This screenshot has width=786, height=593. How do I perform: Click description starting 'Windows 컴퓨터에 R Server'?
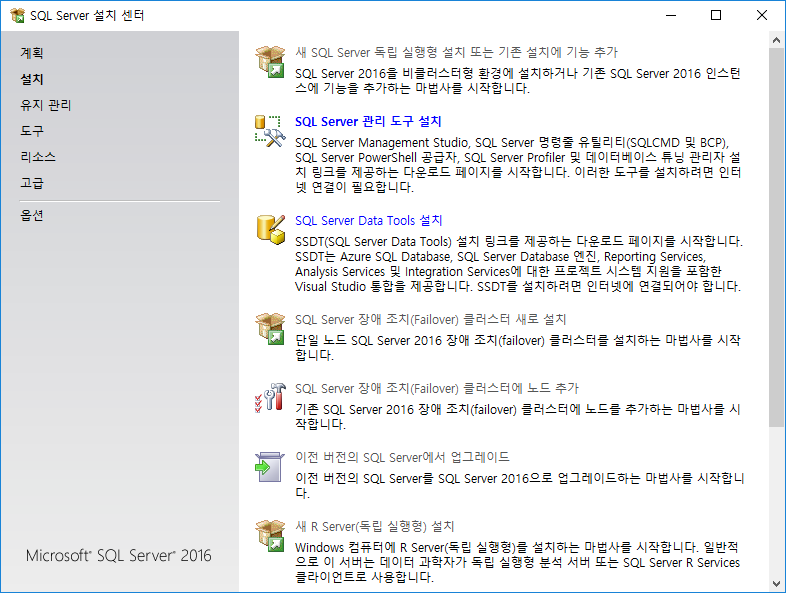pos(517,562)
